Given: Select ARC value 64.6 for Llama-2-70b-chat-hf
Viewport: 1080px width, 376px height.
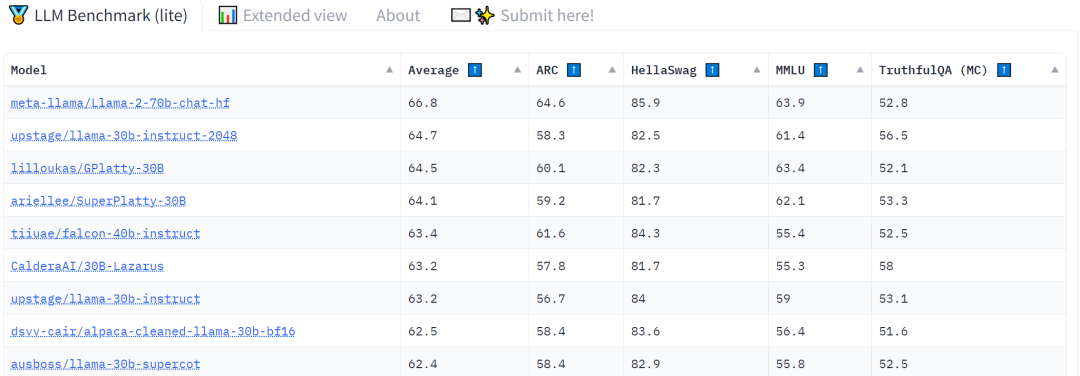Looking at the screenshot, I should pyautogui.click(x=551, y=103).
